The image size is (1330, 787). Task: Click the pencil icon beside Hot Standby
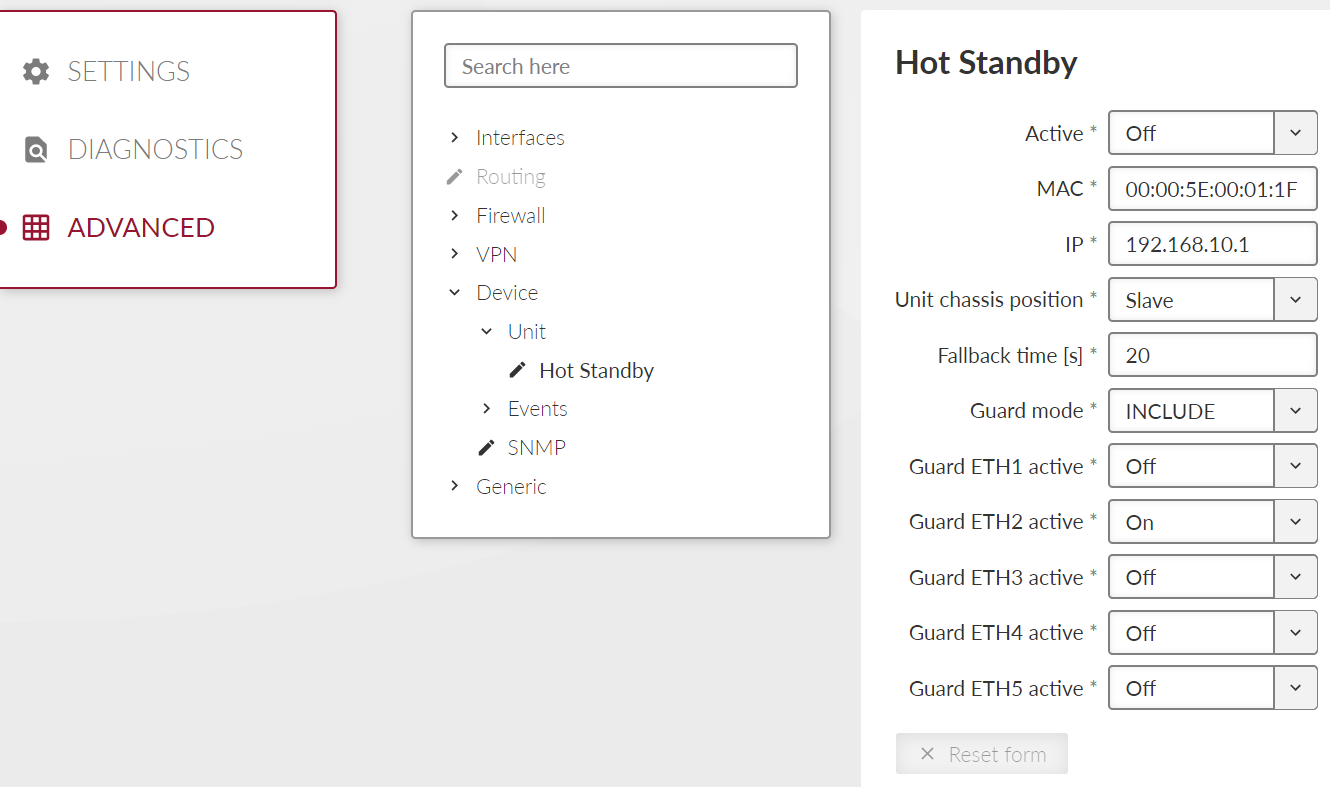click(517, 370)
